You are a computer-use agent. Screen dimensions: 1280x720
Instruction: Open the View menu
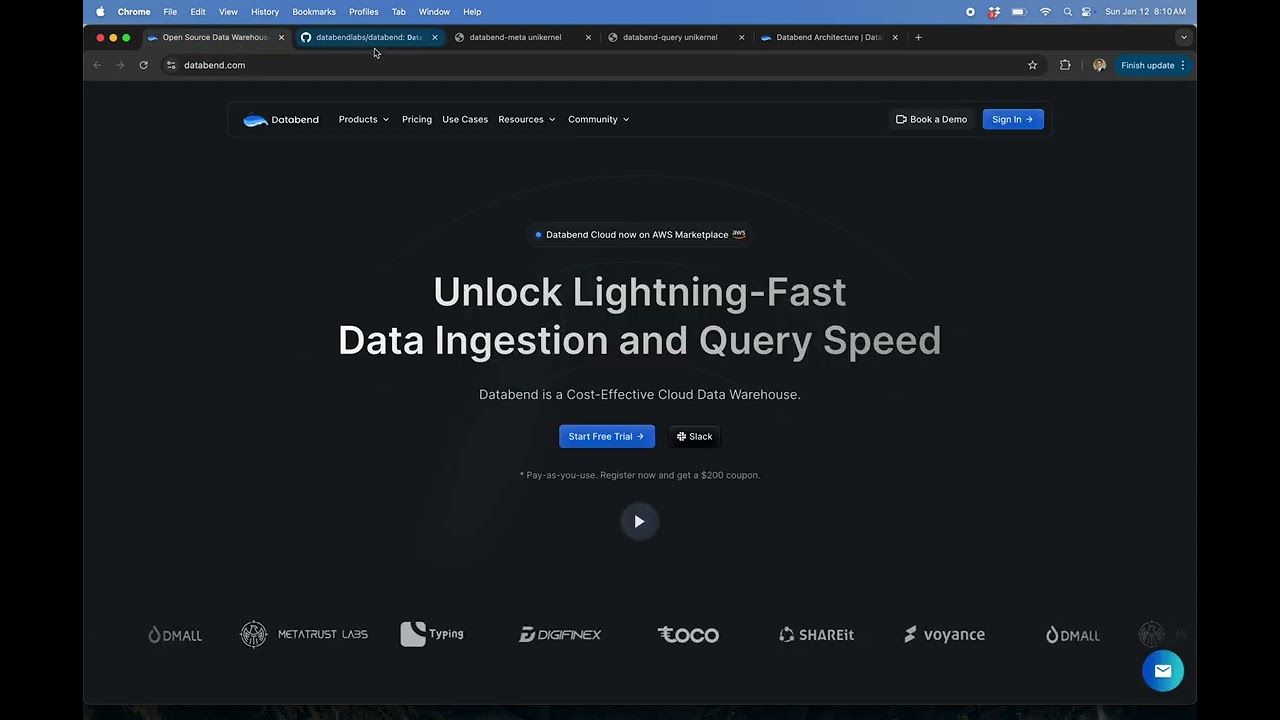(228, 12)
